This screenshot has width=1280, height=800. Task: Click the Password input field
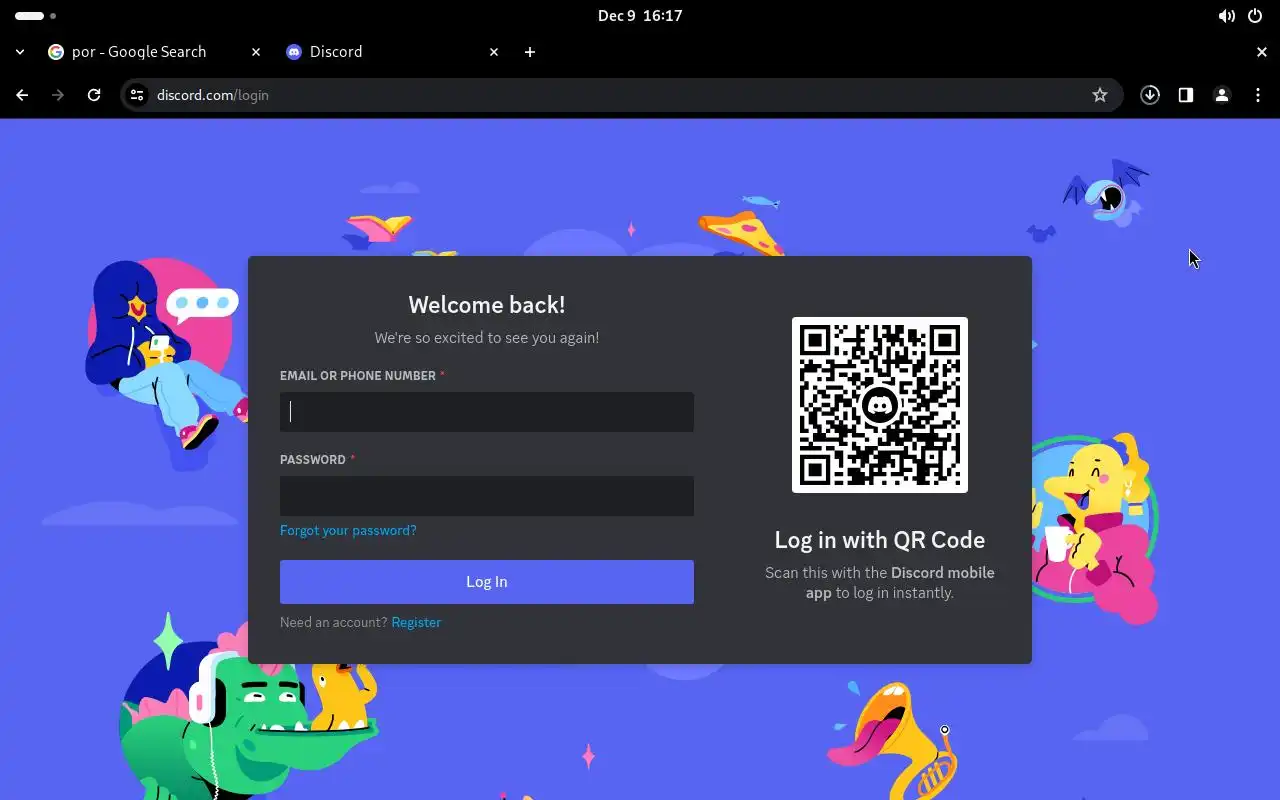point(487,496)
